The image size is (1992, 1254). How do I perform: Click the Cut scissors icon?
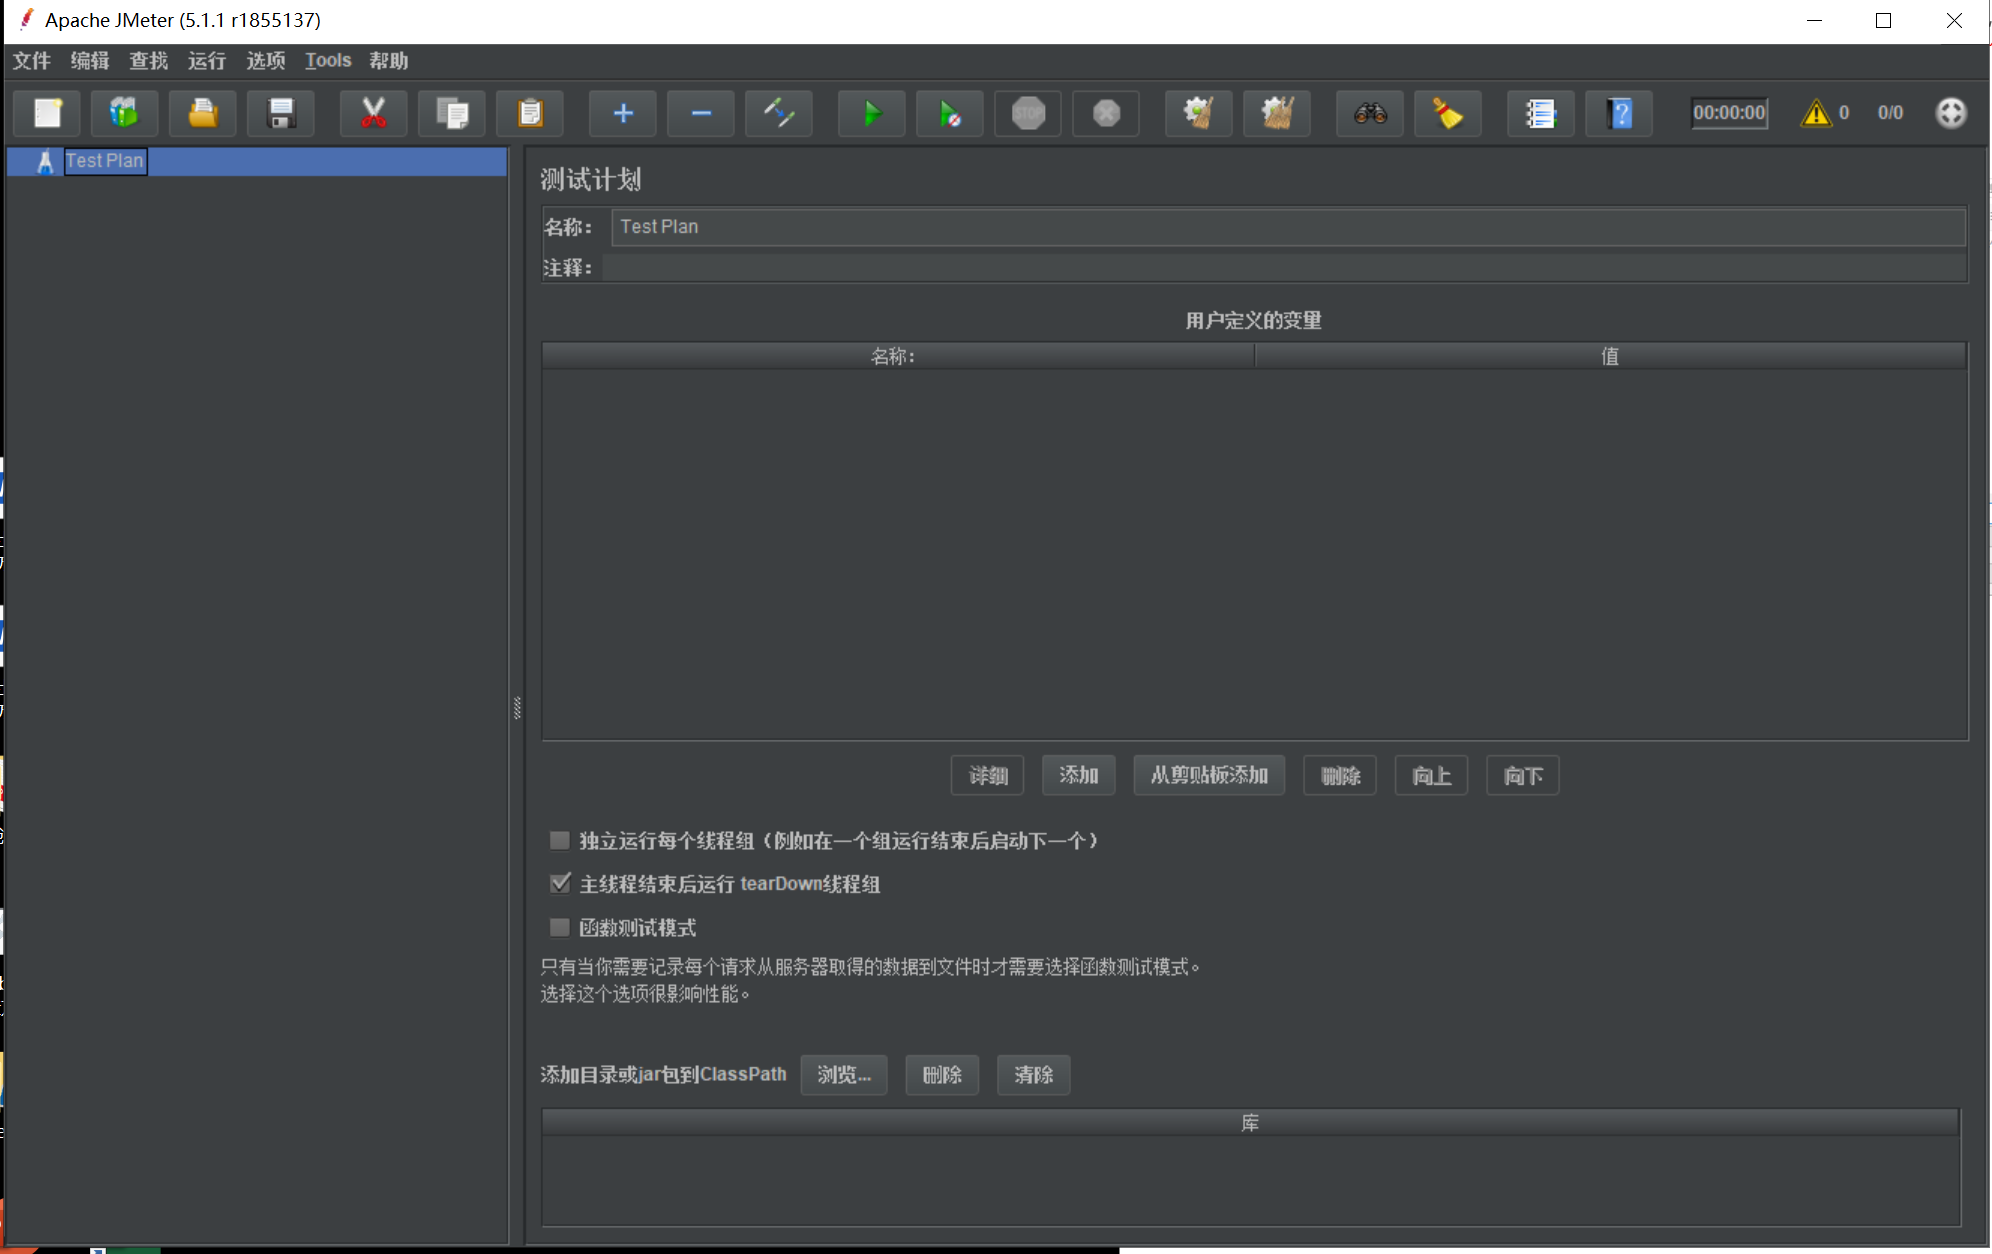pyautogui.click(x=373, y=113)
